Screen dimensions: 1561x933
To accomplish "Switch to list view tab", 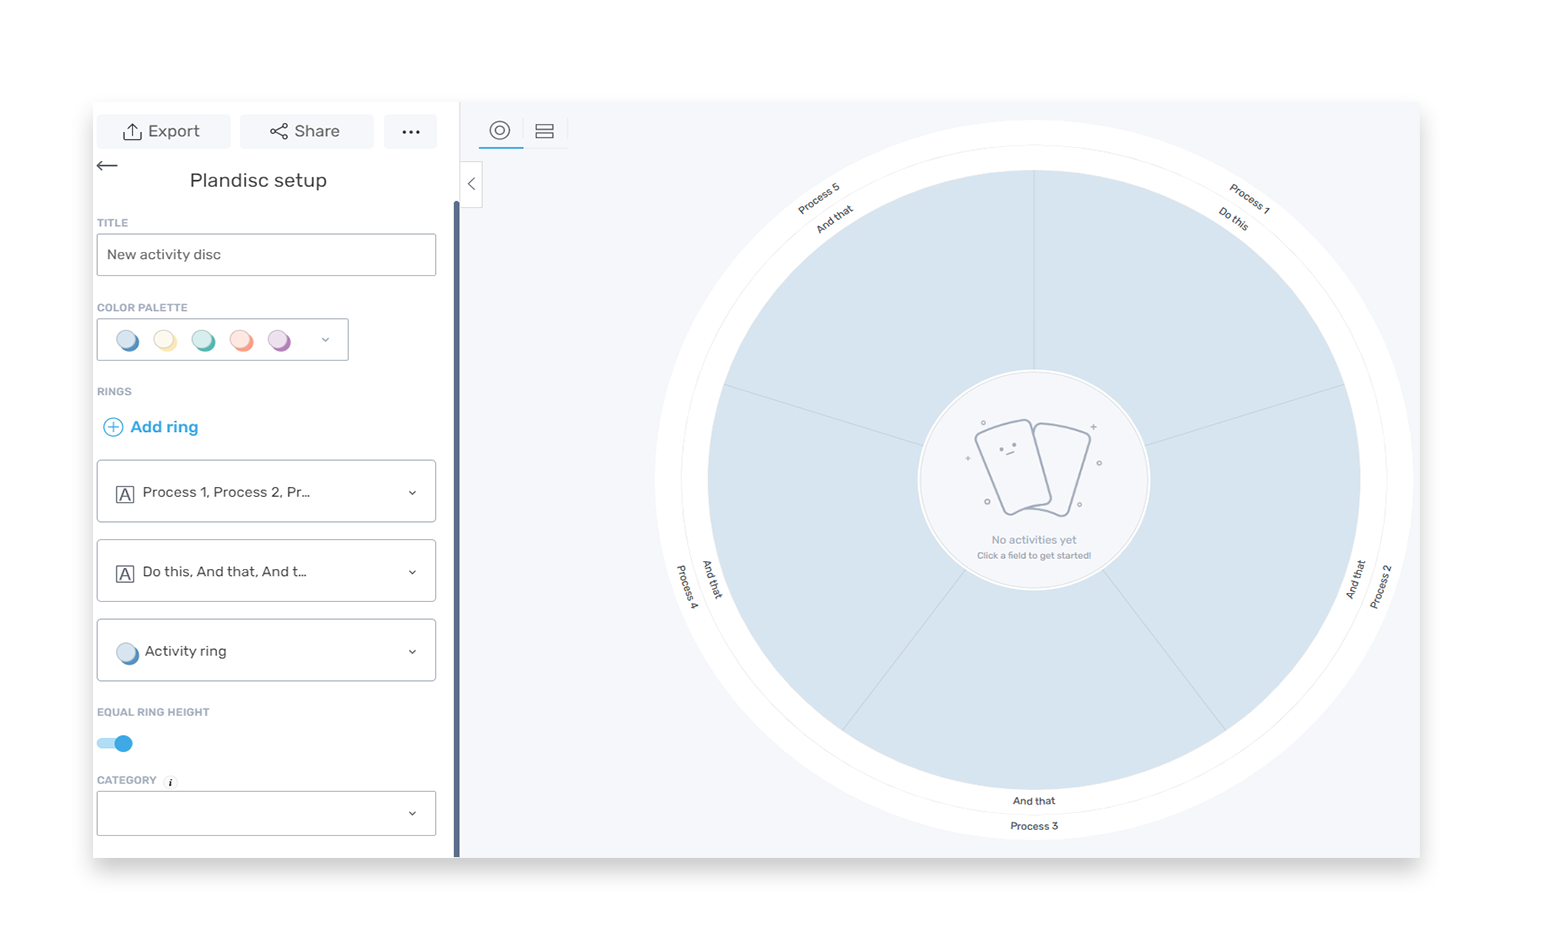I will point(545,131).
